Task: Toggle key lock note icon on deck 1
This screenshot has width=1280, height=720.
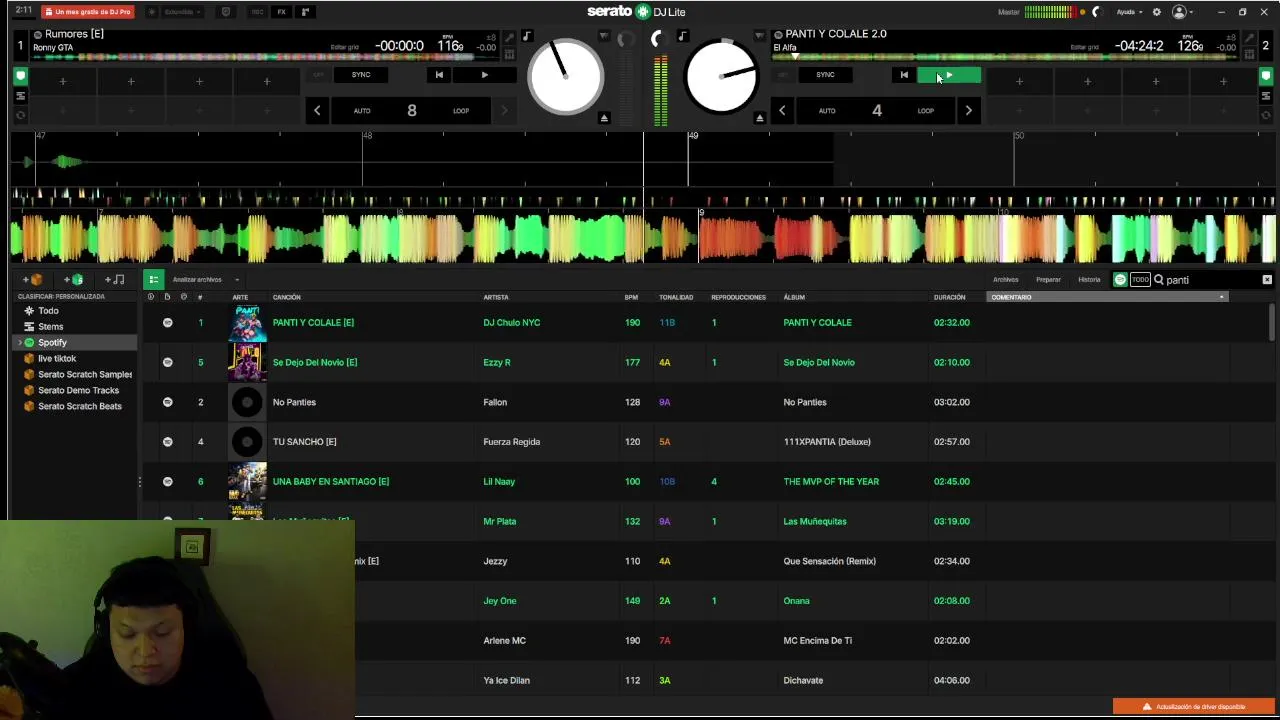Action: pyautogui.click(x=528, y=37)
